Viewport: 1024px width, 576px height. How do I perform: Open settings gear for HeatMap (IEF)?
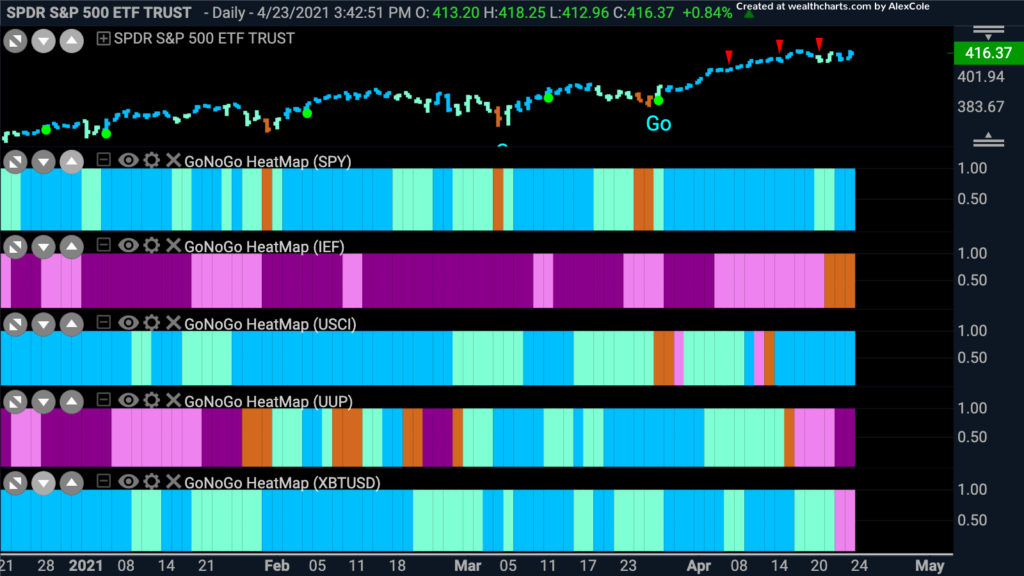click(x=152, y=245)
